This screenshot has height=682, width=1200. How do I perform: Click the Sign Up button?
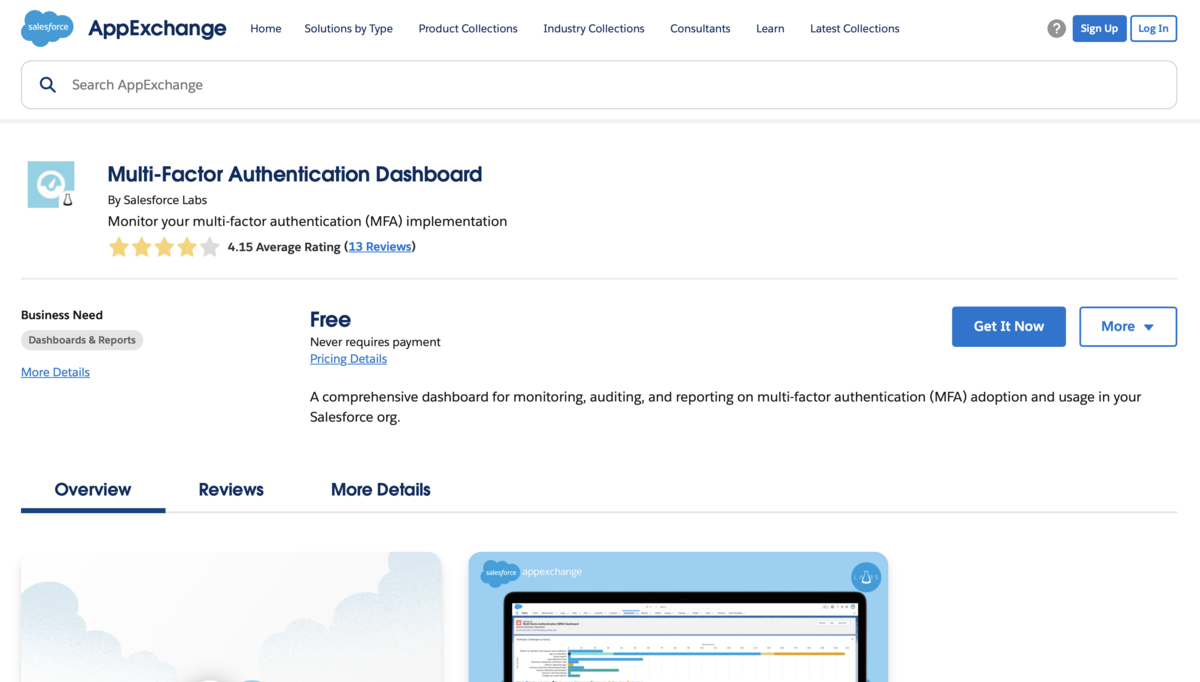click(x=1099, y=28)
